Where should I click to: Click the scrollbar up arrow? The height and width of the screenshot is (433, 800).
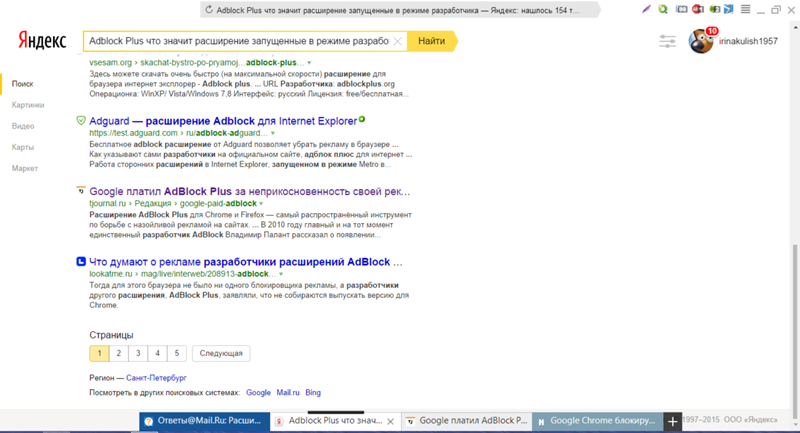794,26
